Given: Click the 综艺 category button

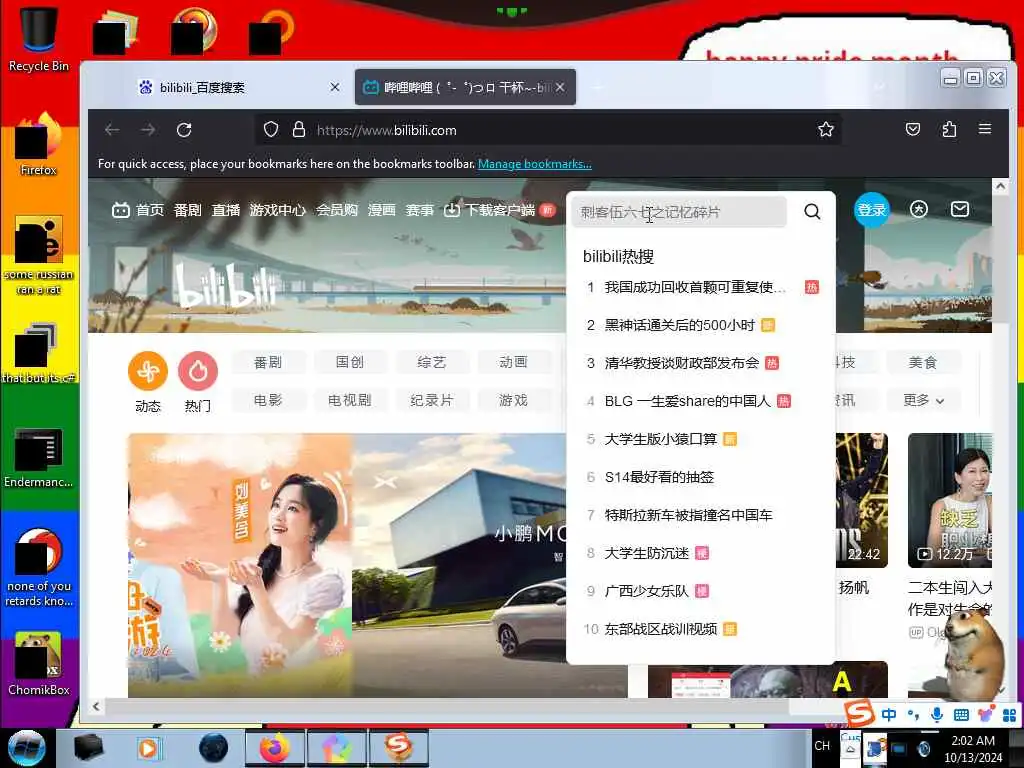Looking at the screenshot, I should 432,362.
